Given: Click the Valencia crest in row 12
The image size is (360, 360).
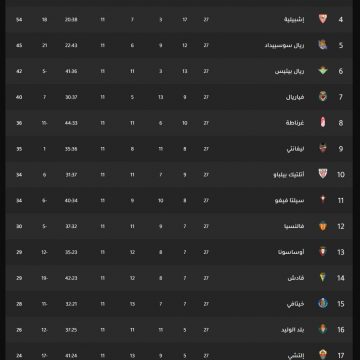Looking at the screenshot, I should pos(323,226).
